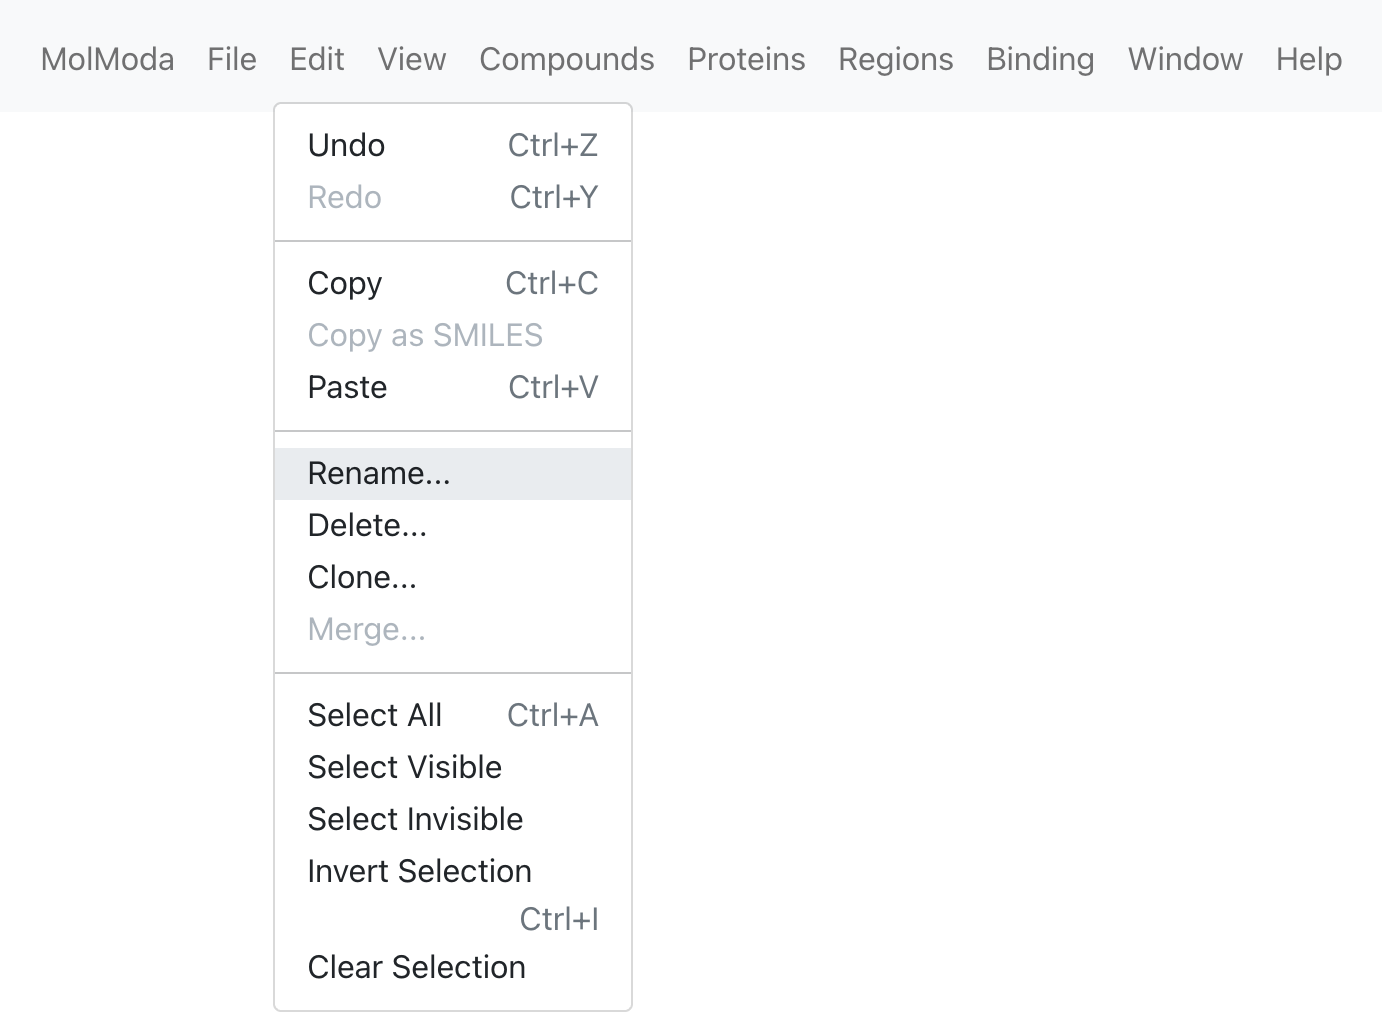Image resolution: width=1382 pixels, height=1036 pixels.
Task: Open the File menu
Action: click(x=232, y=59)
